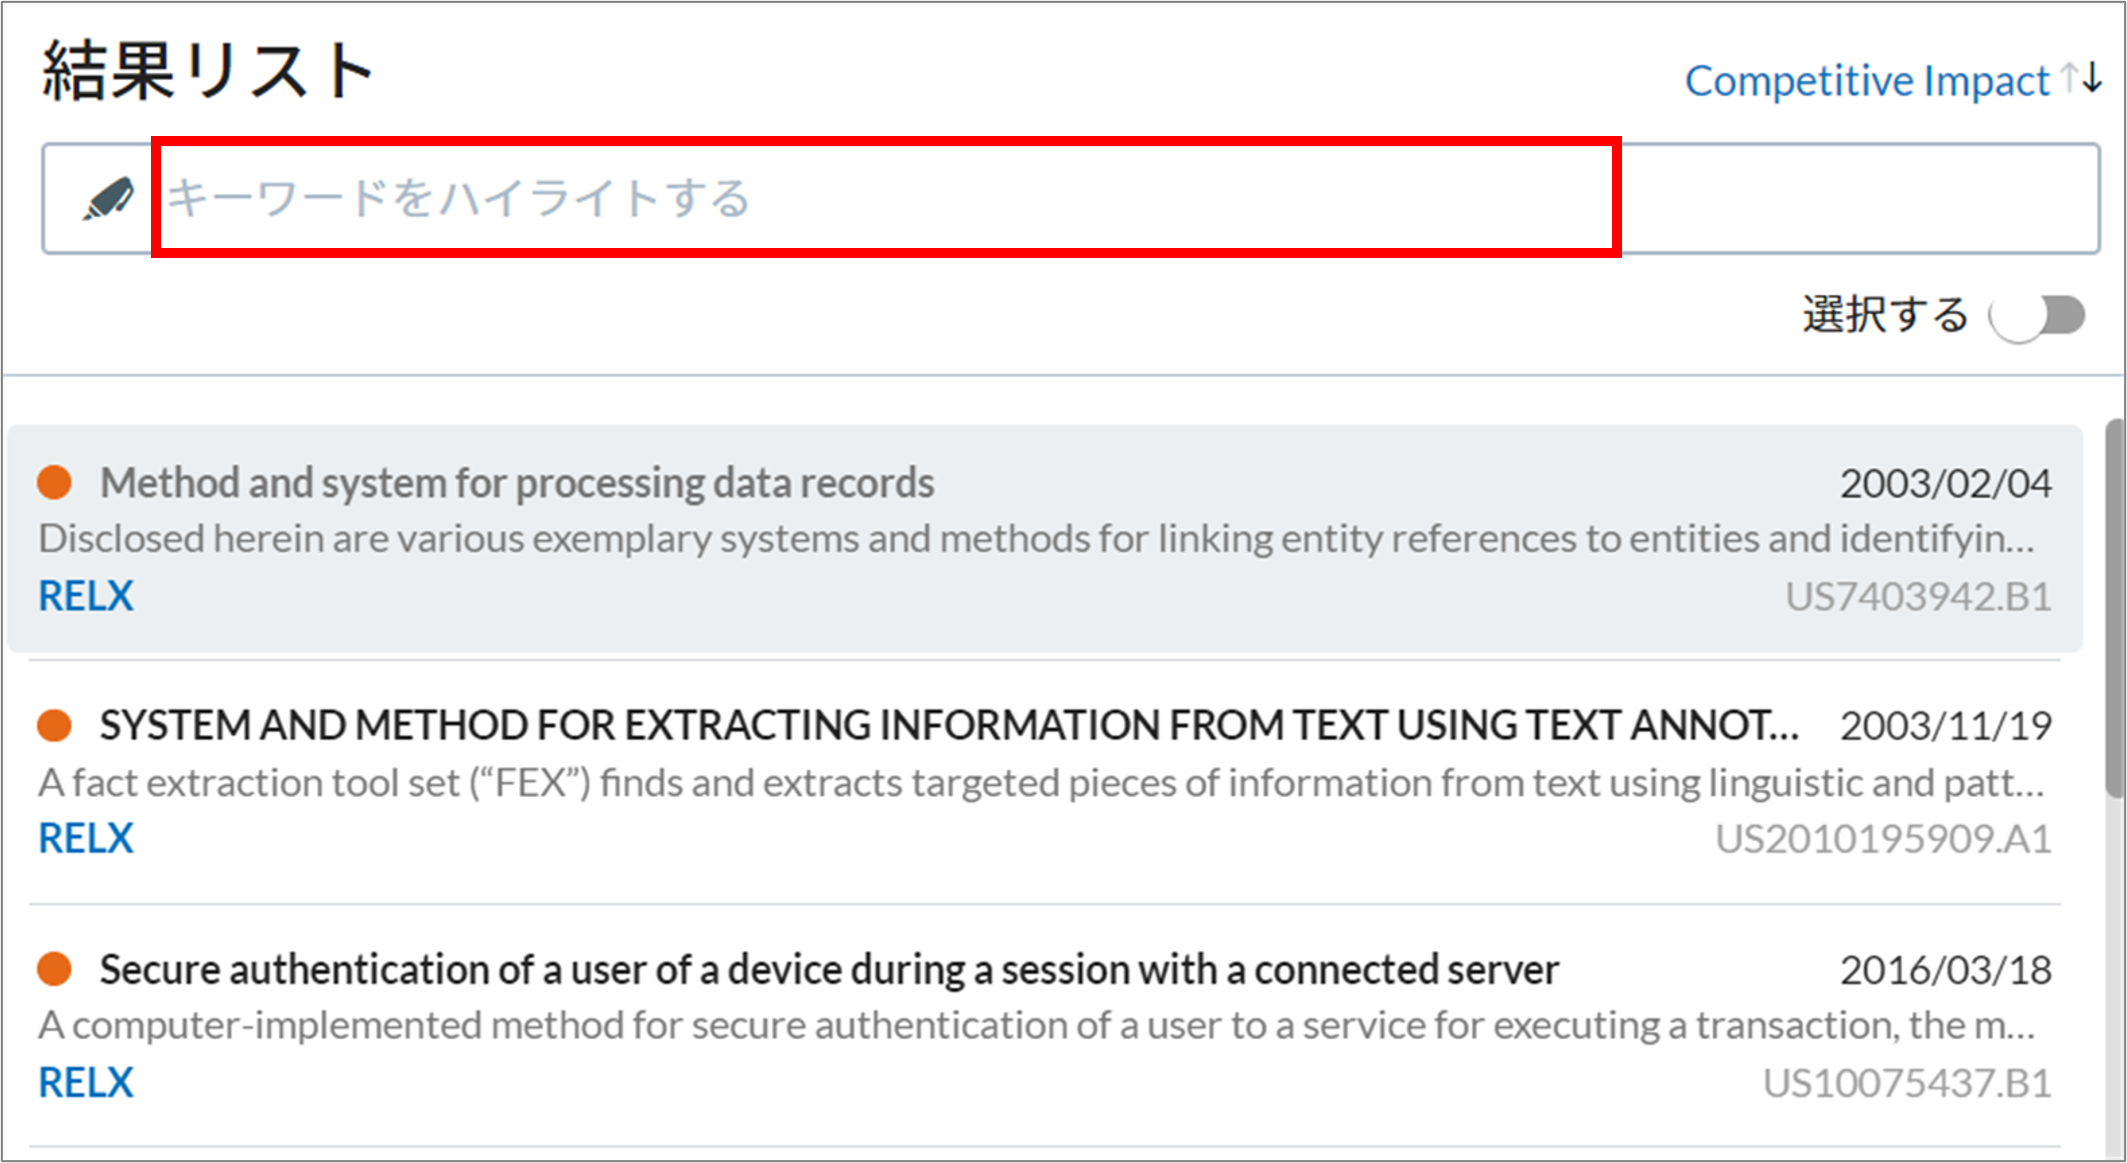Select patent number US10075437.B1
This screenshot has height=1163, width=2127.
pos(1907,1083)
